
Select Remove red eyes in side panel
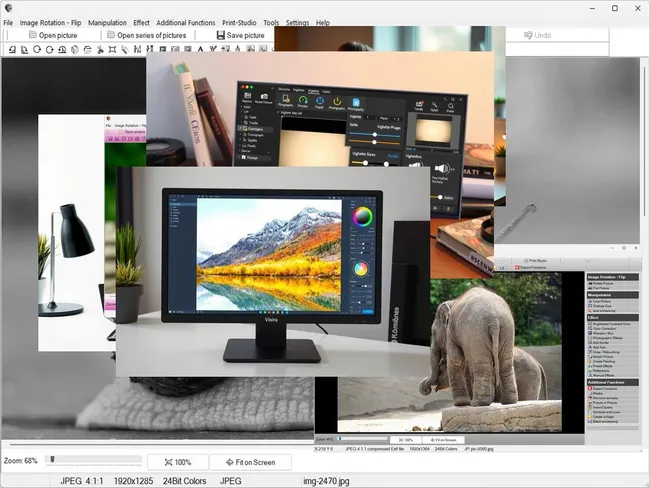[x=604, y=398]
